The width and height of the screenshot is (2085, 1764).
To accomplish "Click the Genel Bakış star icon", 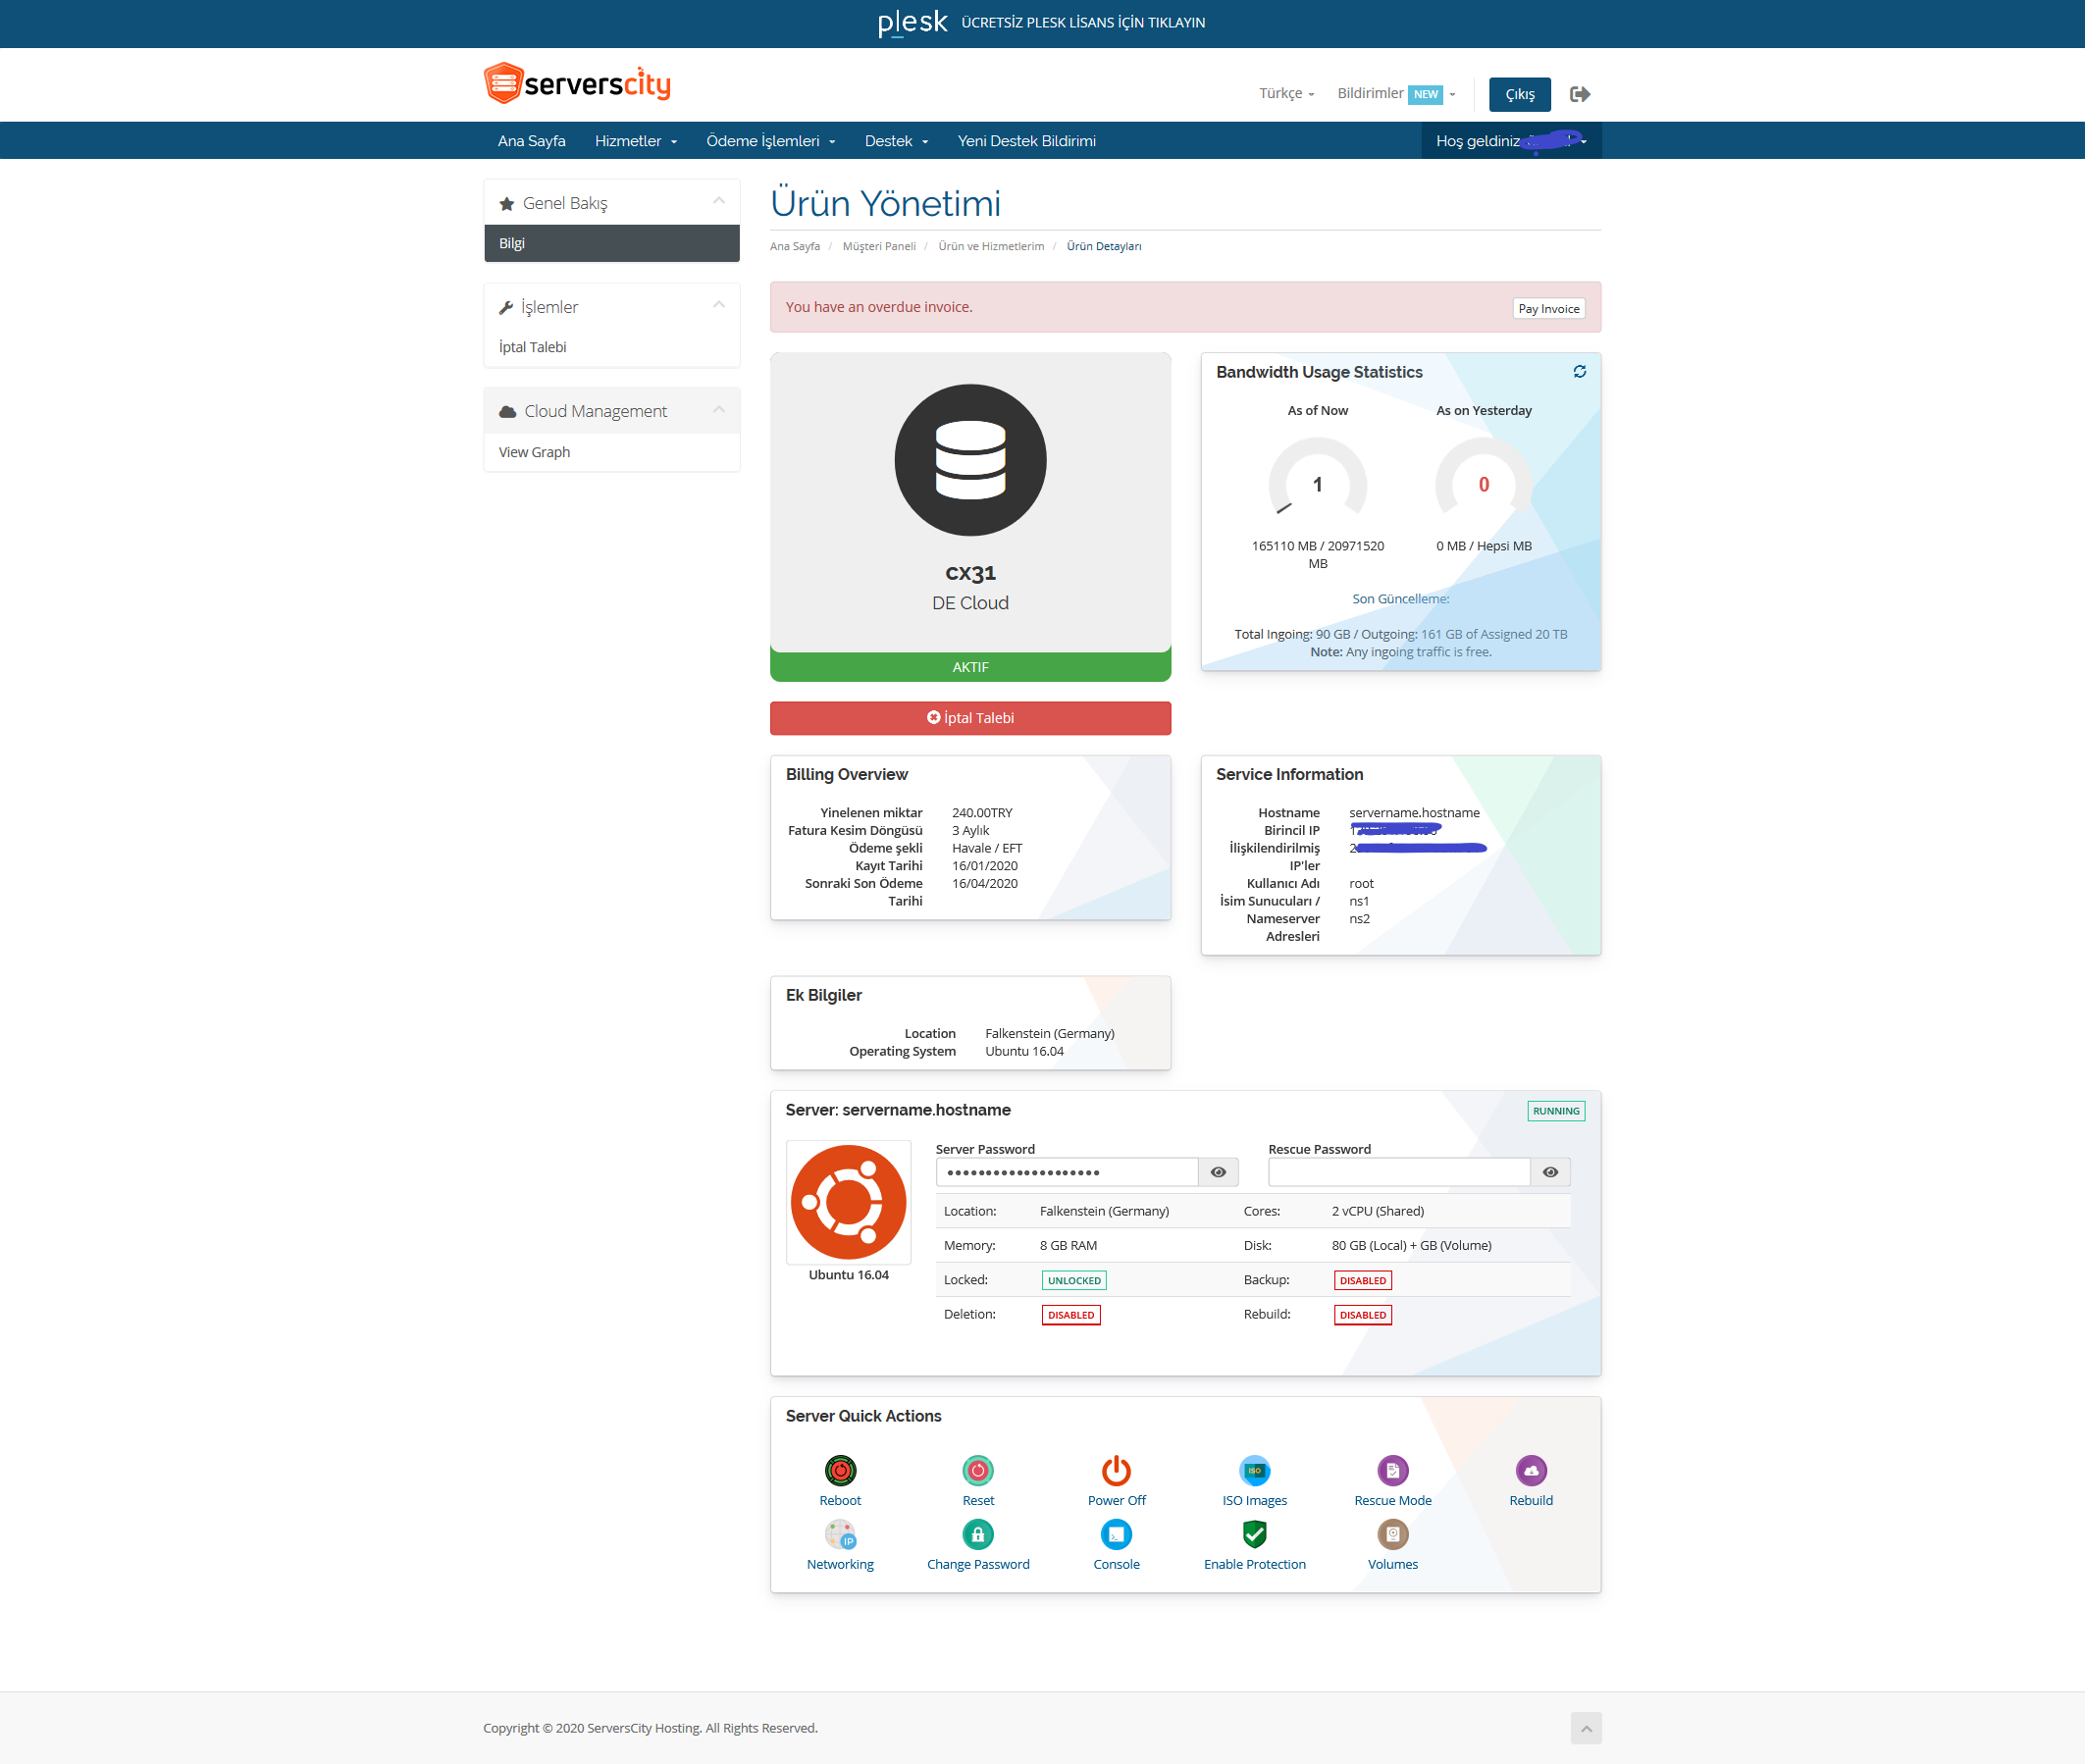I will pyautogui.click(x=507, y=204).
